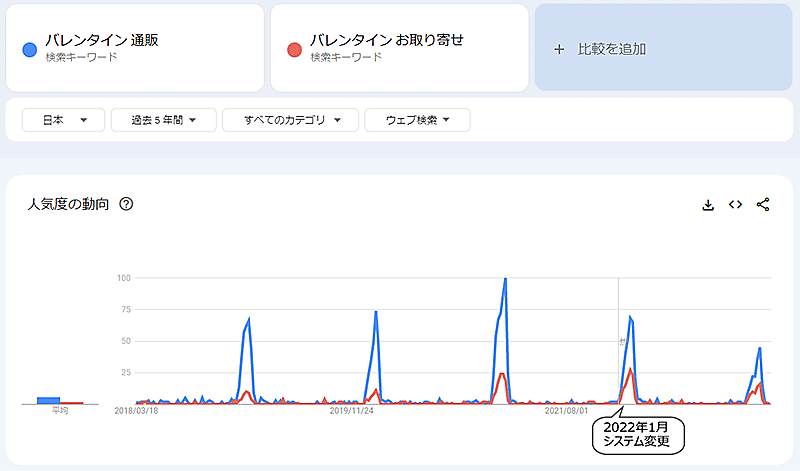Open help icon beside 人気度の動向

(x=126, y=205)
